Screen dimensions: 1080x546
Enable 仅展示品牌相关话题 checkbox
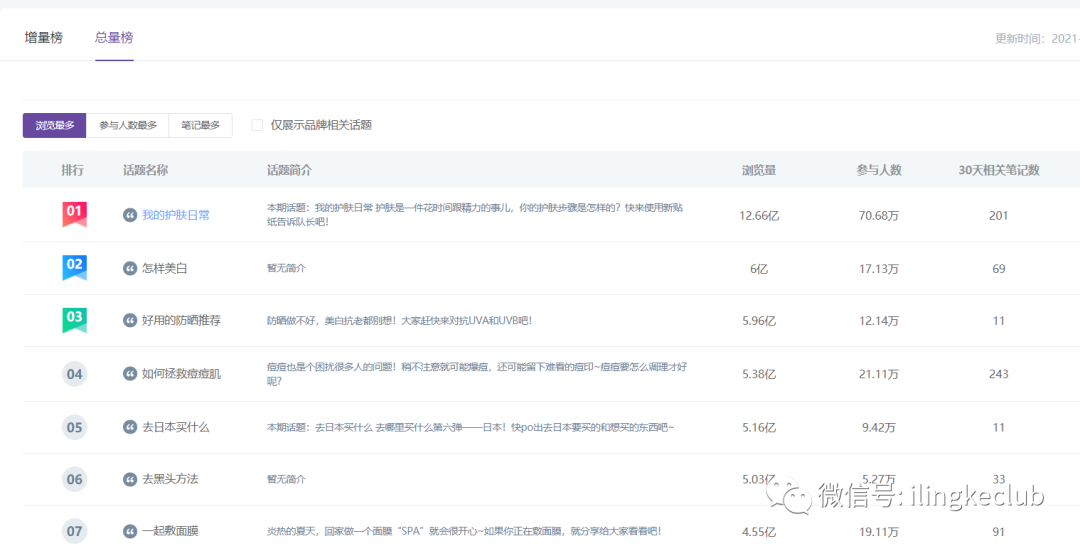click(257, 125)
